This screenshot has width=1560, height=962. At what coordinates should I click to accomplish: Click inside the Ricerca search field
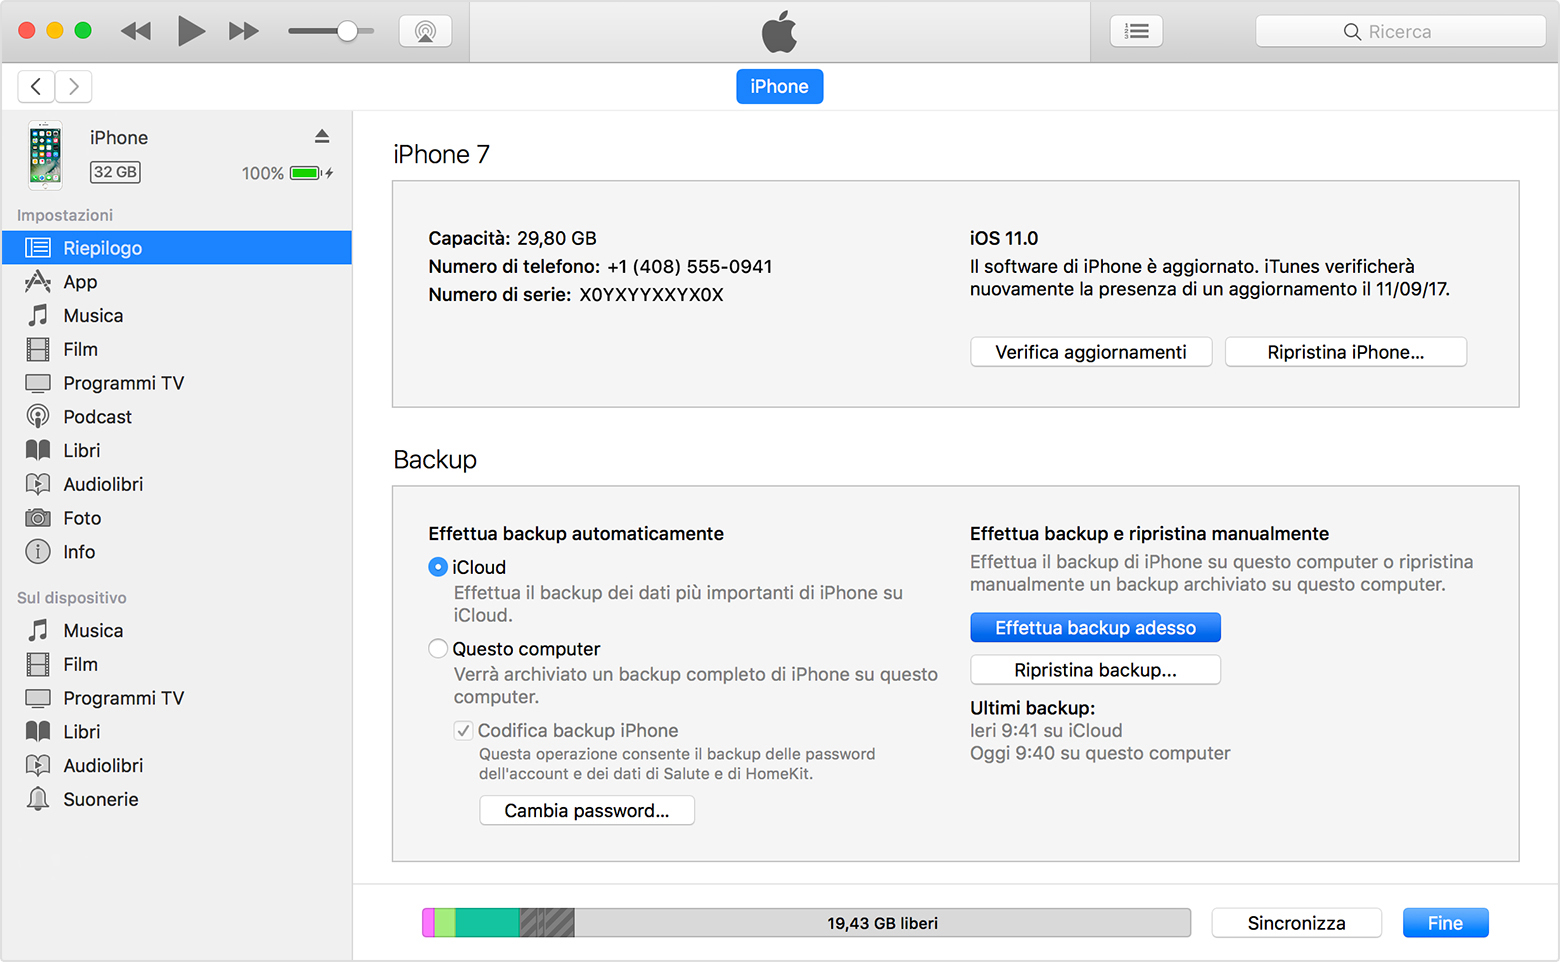click(1400, 30)
